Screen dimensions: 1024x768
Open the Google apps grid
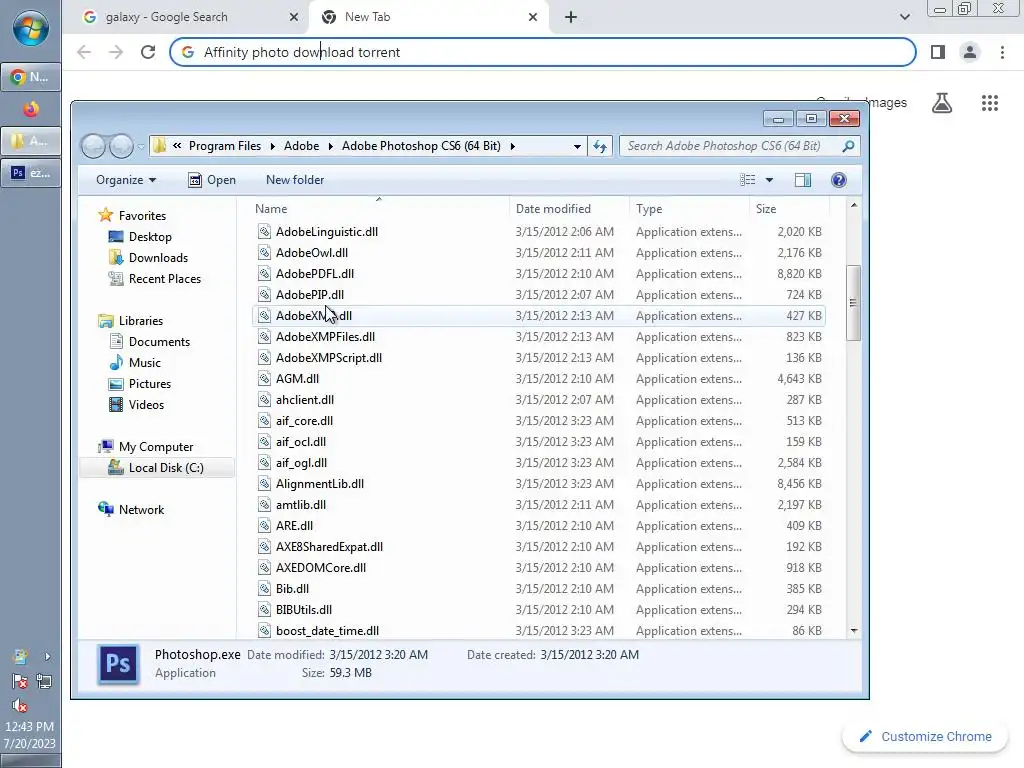pos(990,103)
